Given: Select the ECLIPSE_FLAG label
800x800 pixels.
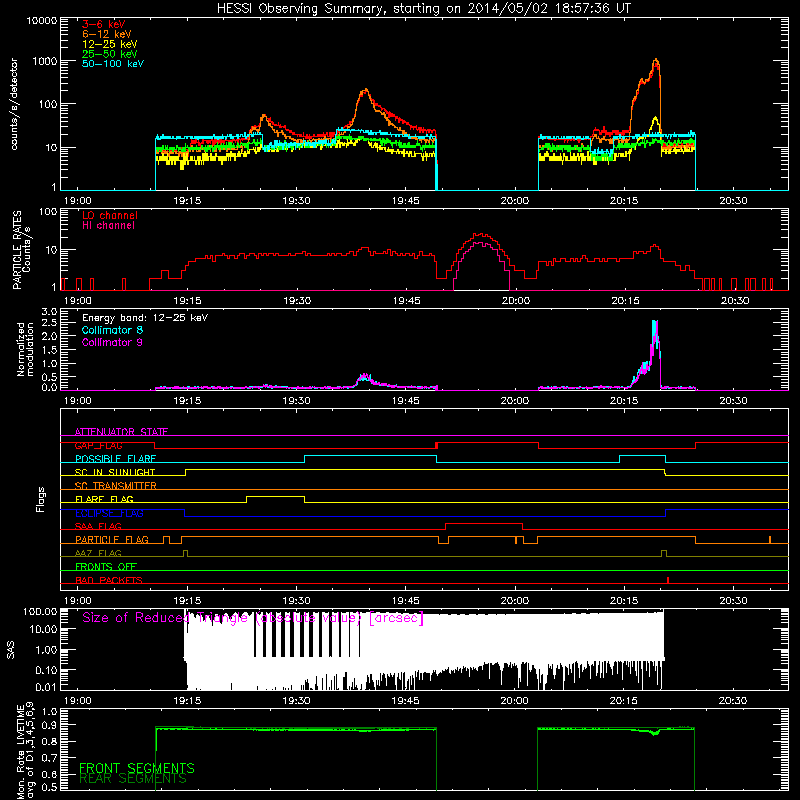Looking at the screenshot, I should coord(109,513).
